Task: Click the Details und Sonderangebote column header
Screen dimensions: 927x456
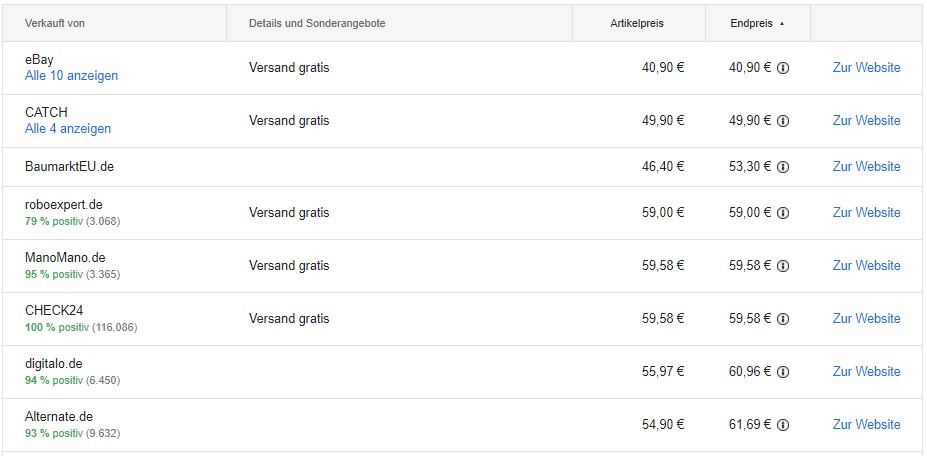Action: (317, 24)
